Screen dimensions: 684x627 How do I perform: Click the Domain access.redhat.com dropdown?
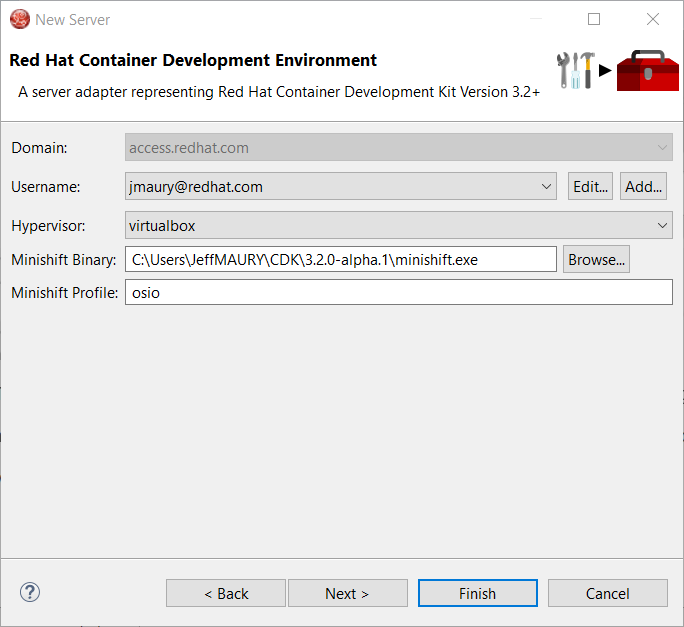click(398, 148)
